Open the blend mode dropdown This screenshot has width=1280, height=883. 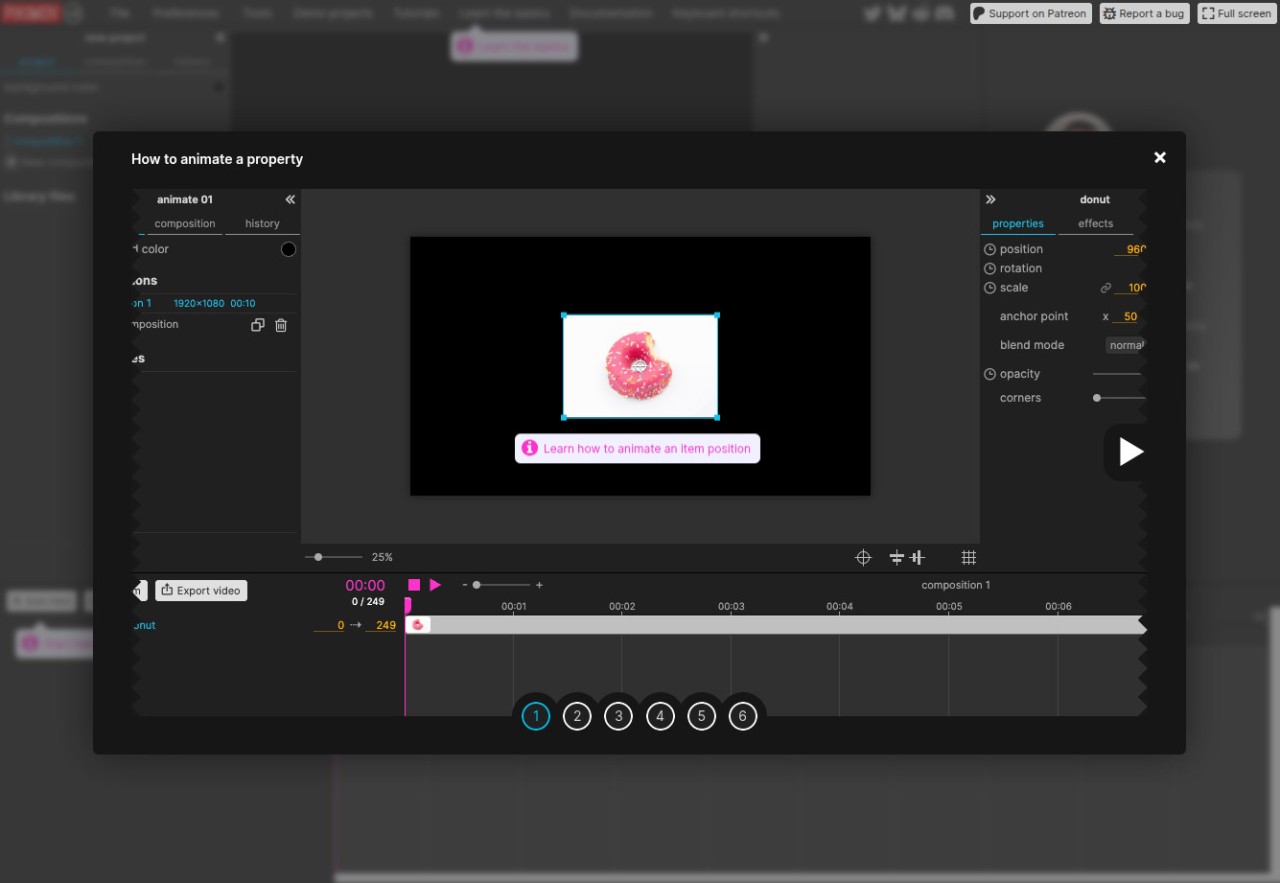click(x=1125, y=345)
